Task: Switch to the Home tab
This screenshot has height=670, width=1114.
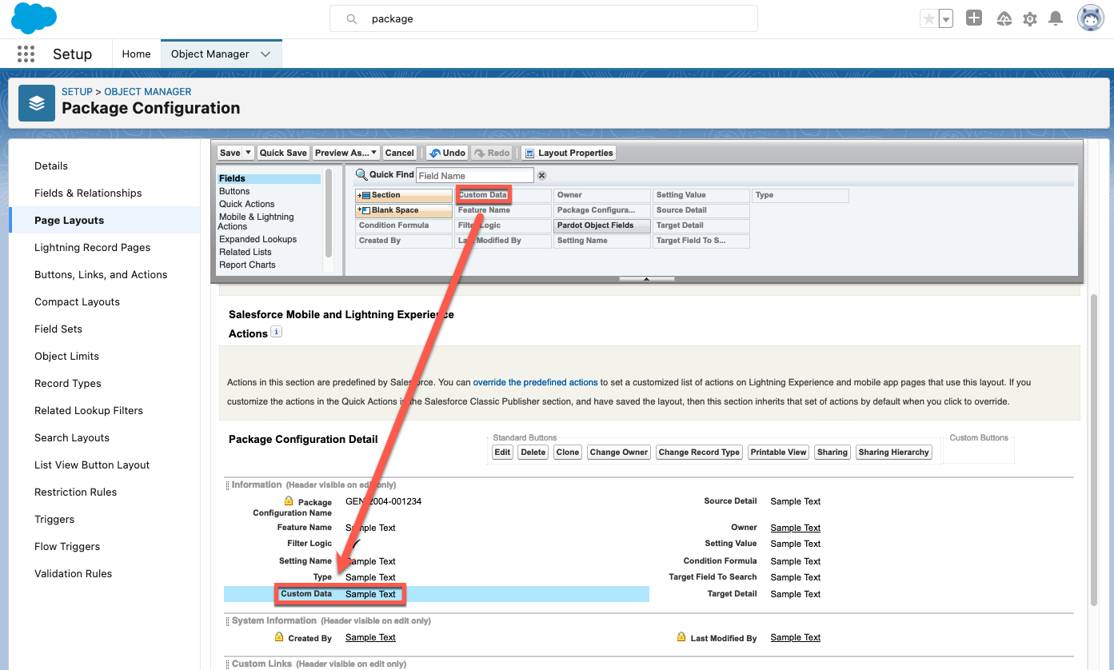Action: [x=136, y=54]
